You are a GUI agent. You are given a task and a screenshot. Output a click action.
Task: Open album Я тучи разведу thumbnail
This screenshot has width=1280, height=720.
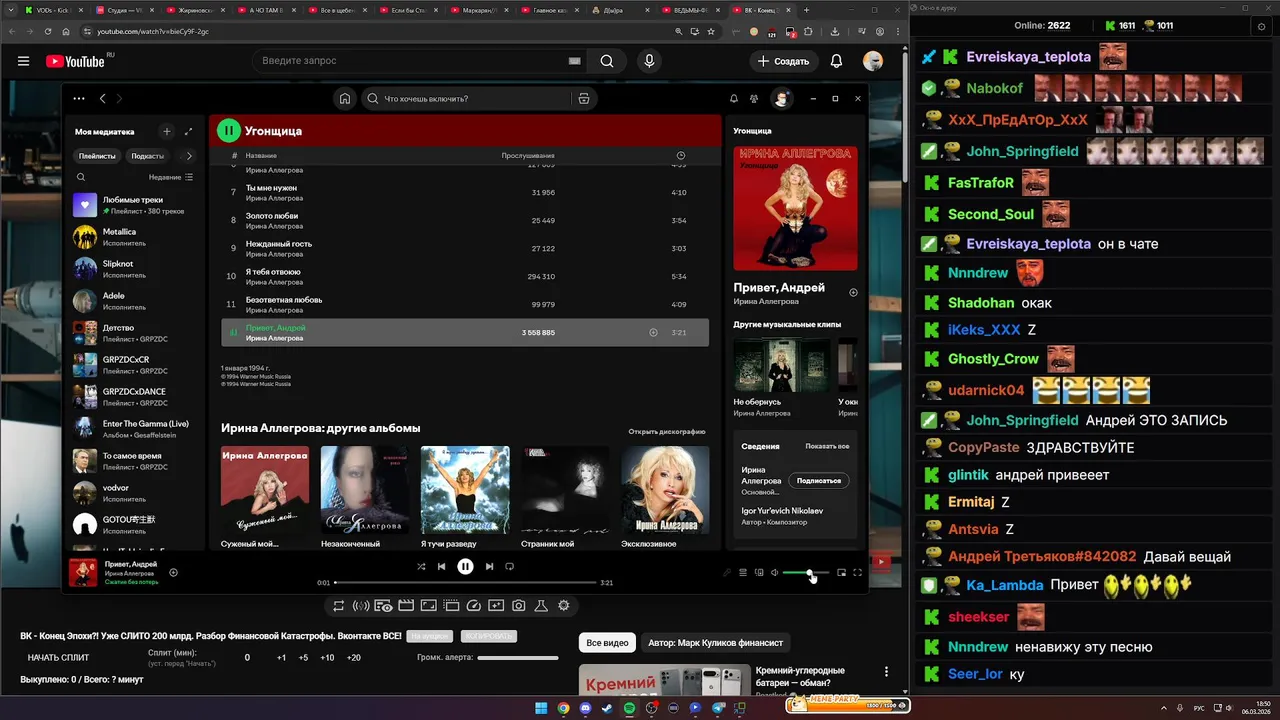coord(465,490)
